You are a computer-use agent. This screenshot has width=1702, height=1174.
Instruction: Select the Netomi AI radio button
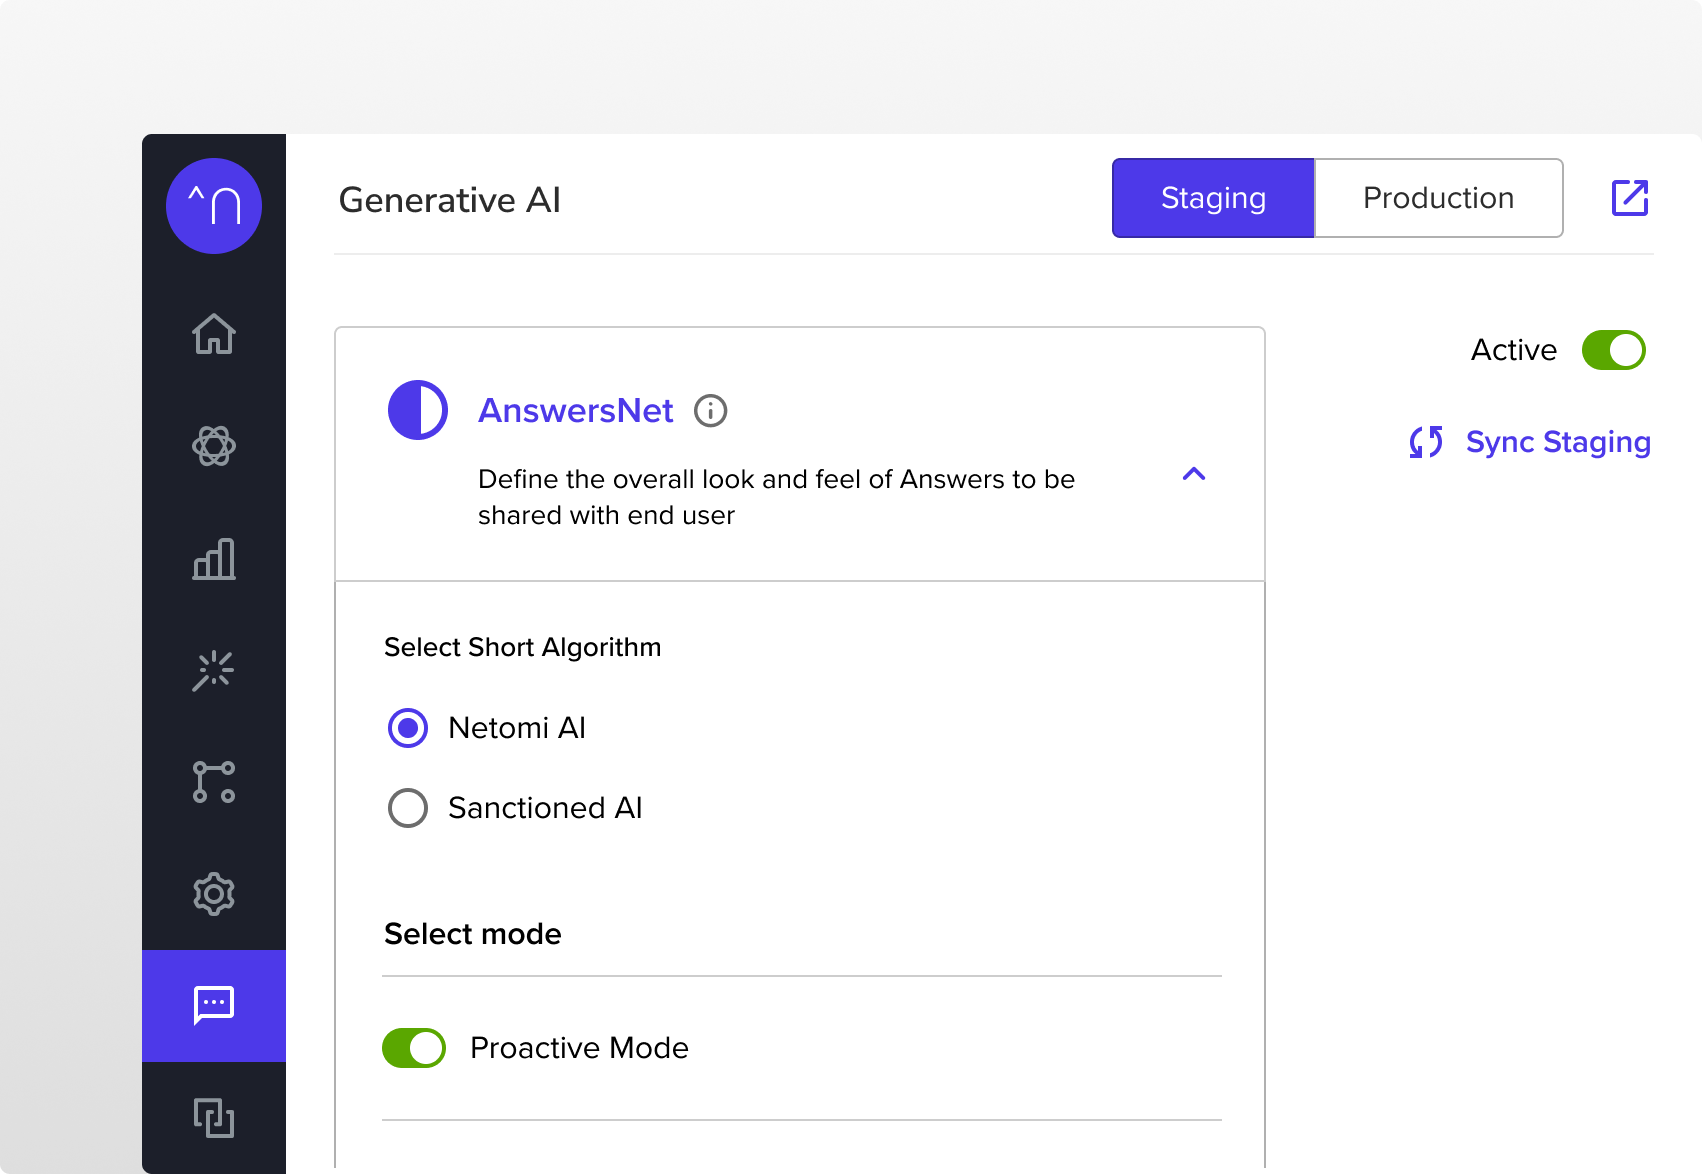(408, 728)
